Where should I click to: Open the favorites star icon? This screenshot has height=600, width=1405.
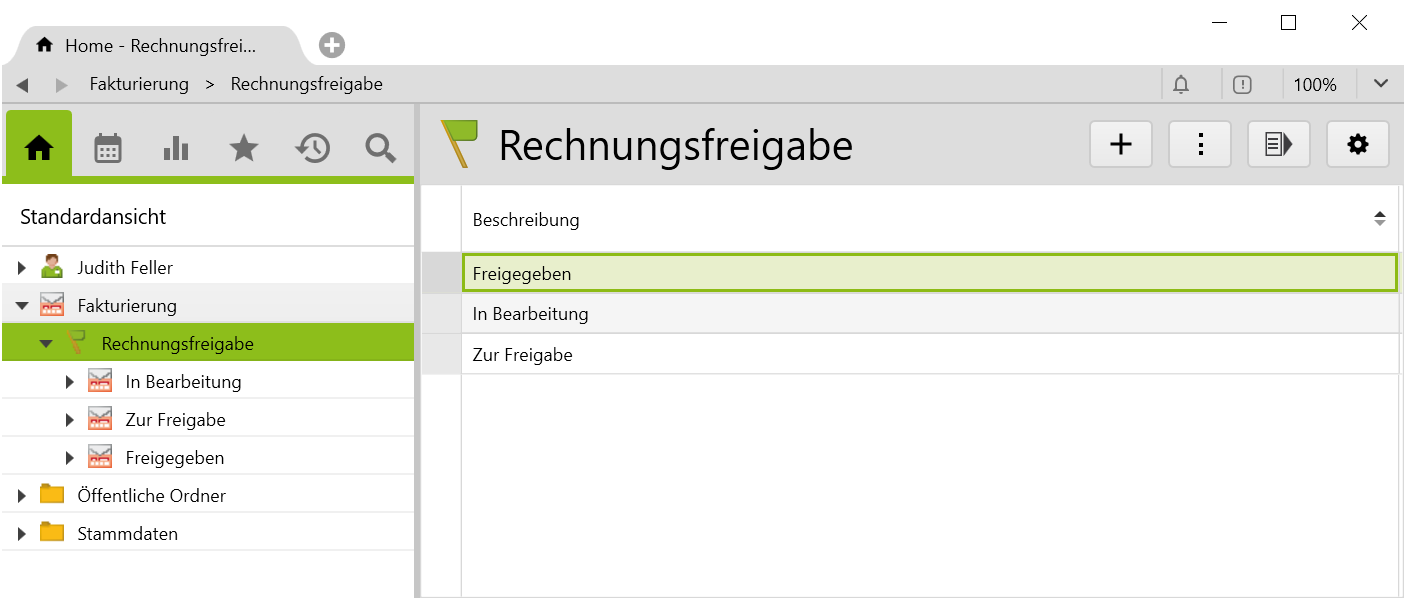(244, 149)
